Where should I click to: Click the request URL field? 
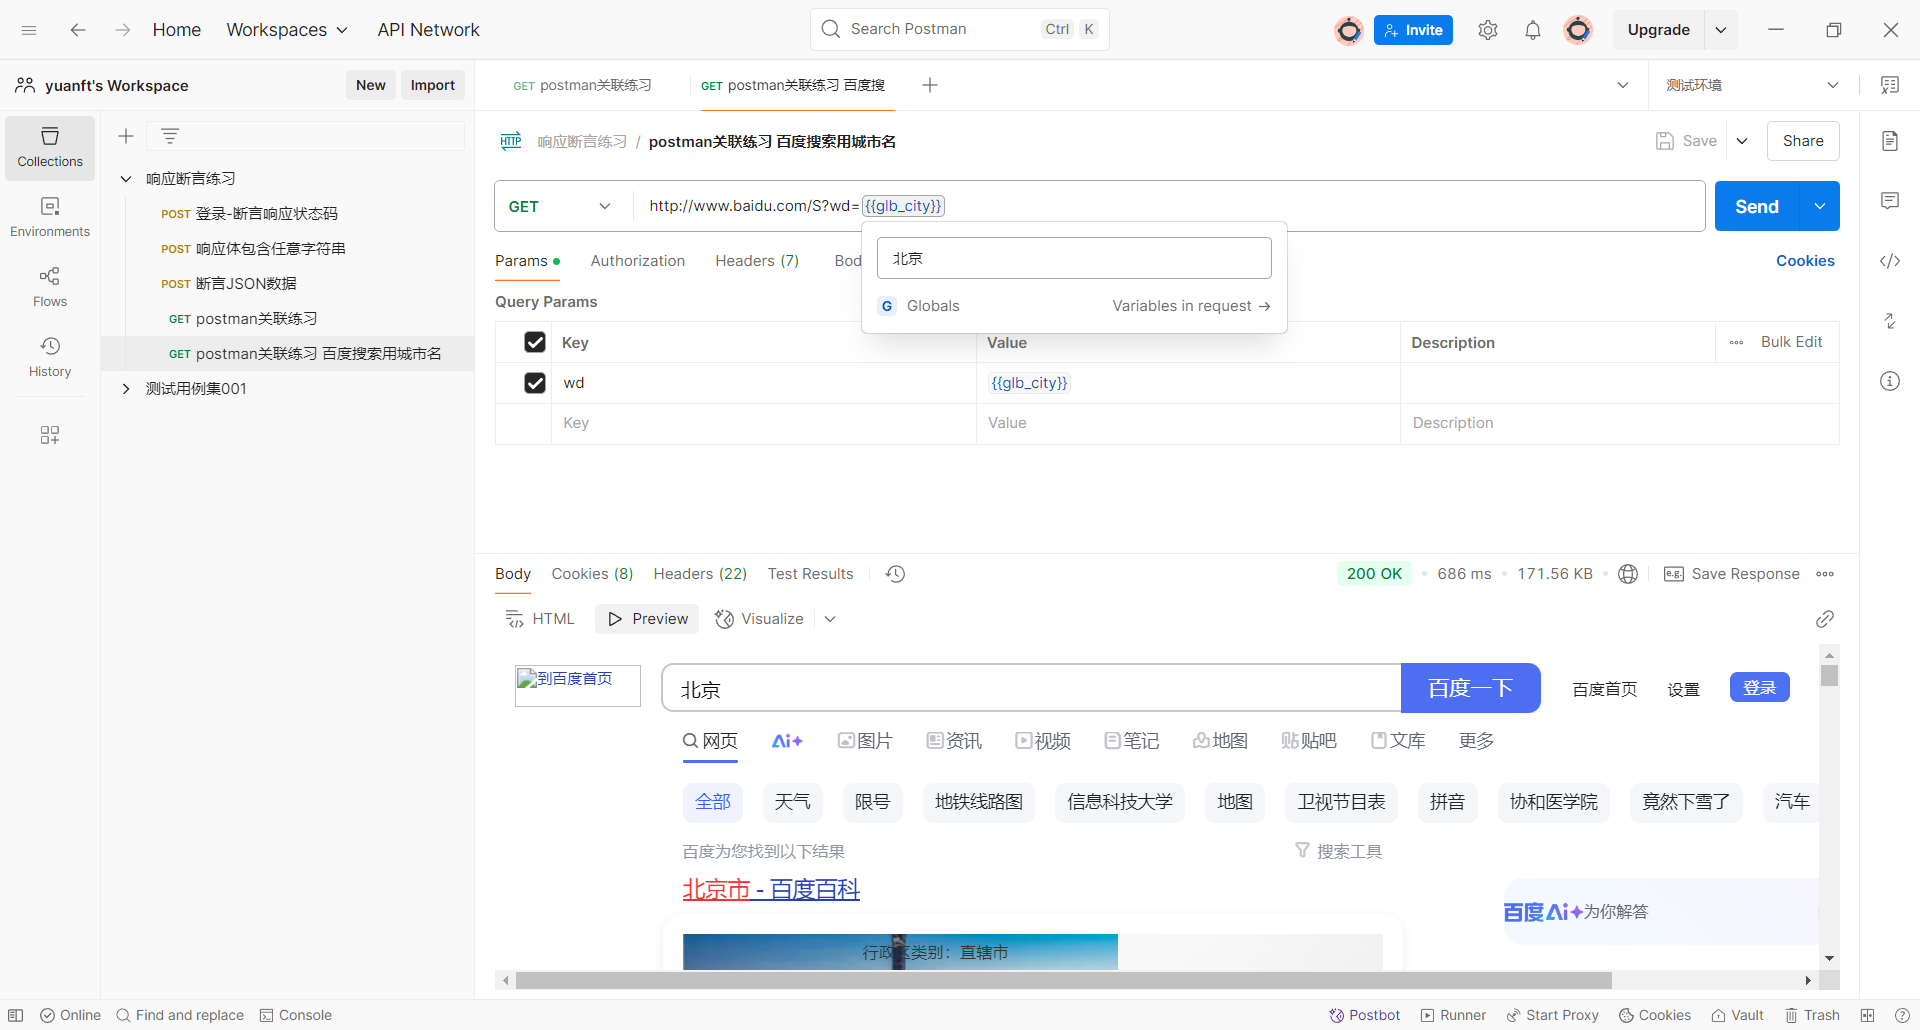(x=1170, y=206)
